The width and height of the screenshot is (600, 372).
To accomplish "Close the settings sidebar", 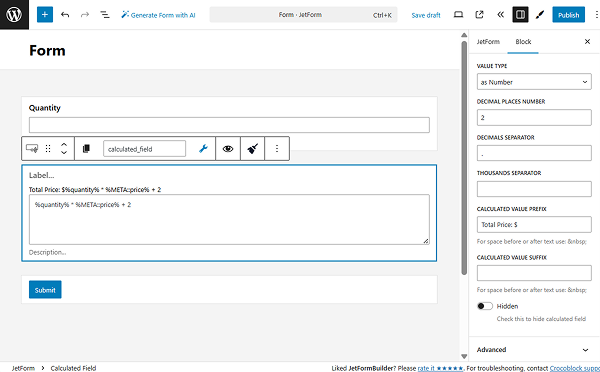I will [x=587, y=41].
